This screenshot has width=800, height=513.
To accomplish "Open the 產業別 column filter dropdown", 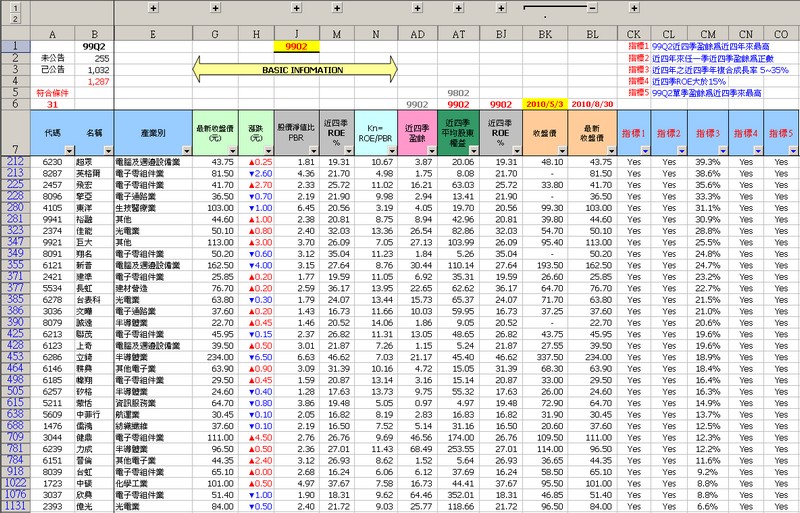I will tap(187, 151).
